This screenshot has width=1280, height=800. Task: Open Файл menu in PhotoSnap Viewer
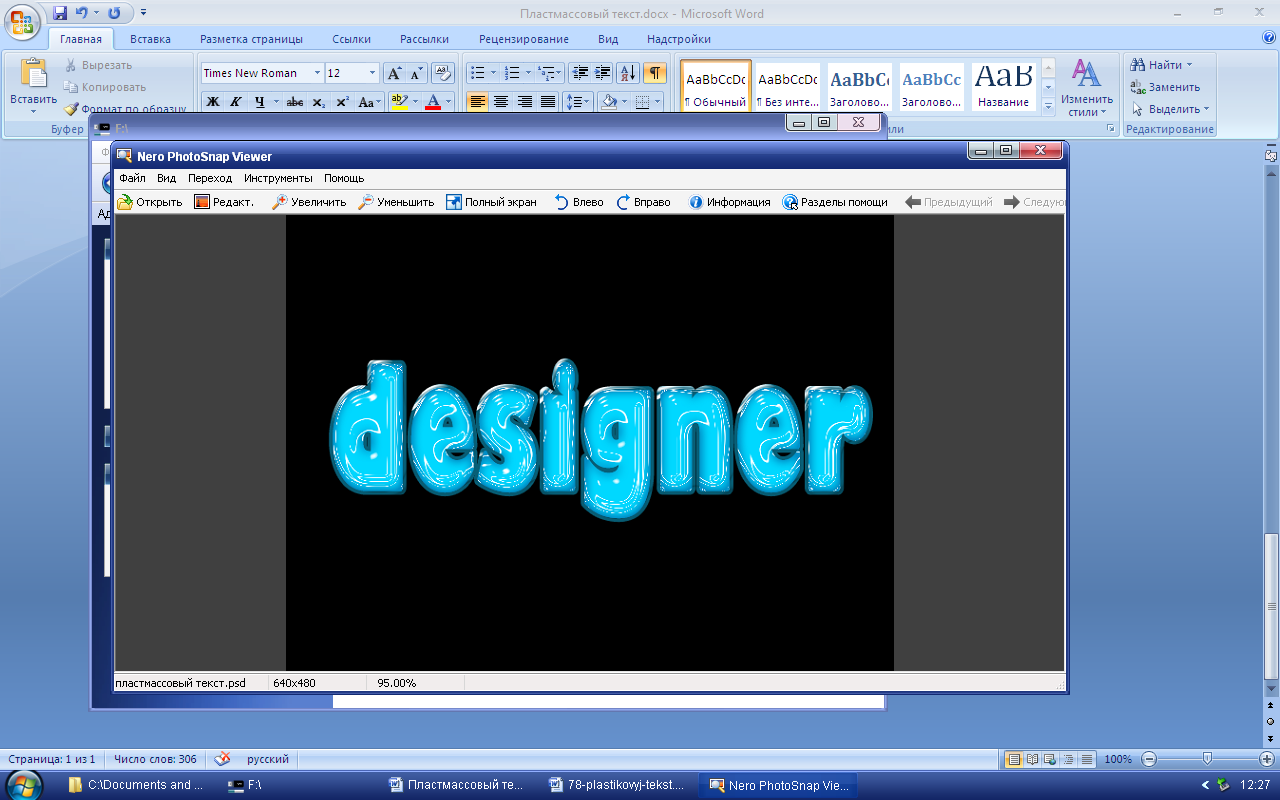(132, 178)
